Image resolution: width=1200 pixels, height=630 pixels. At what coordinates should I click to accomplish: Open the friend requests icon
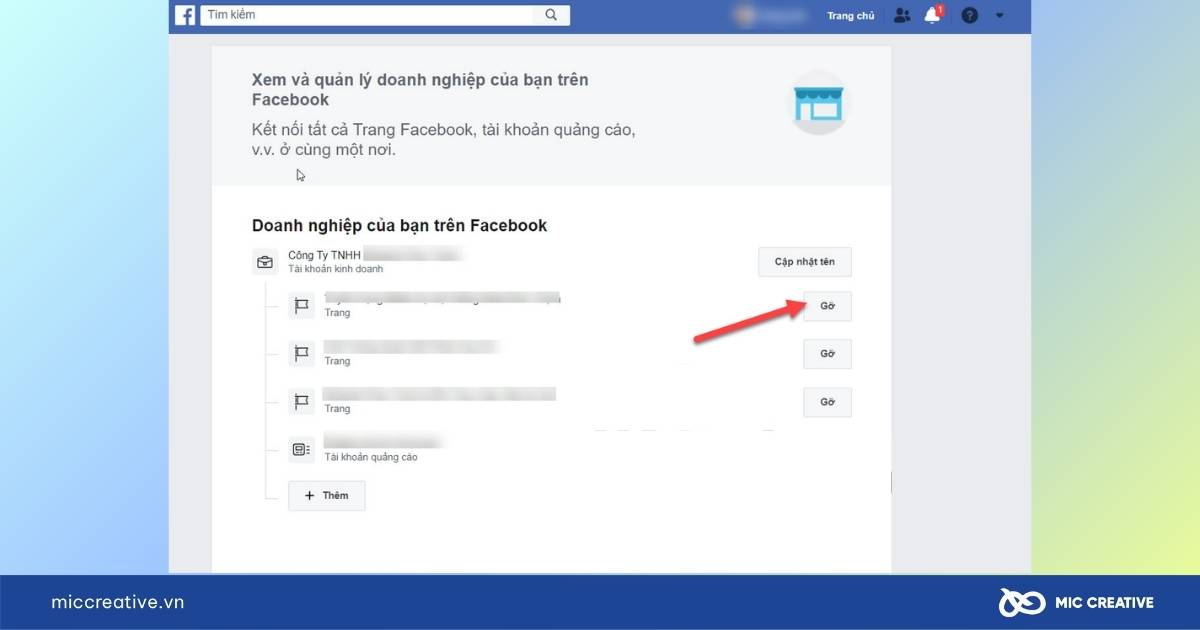[x=902, y=15]
